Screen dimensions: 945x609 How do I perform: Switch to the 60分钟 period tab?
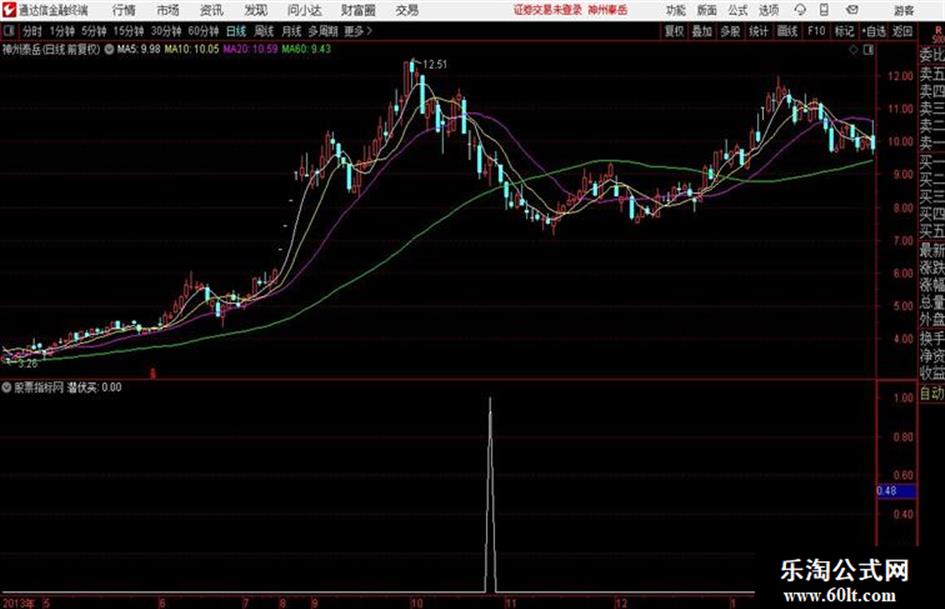coord(203,31)
